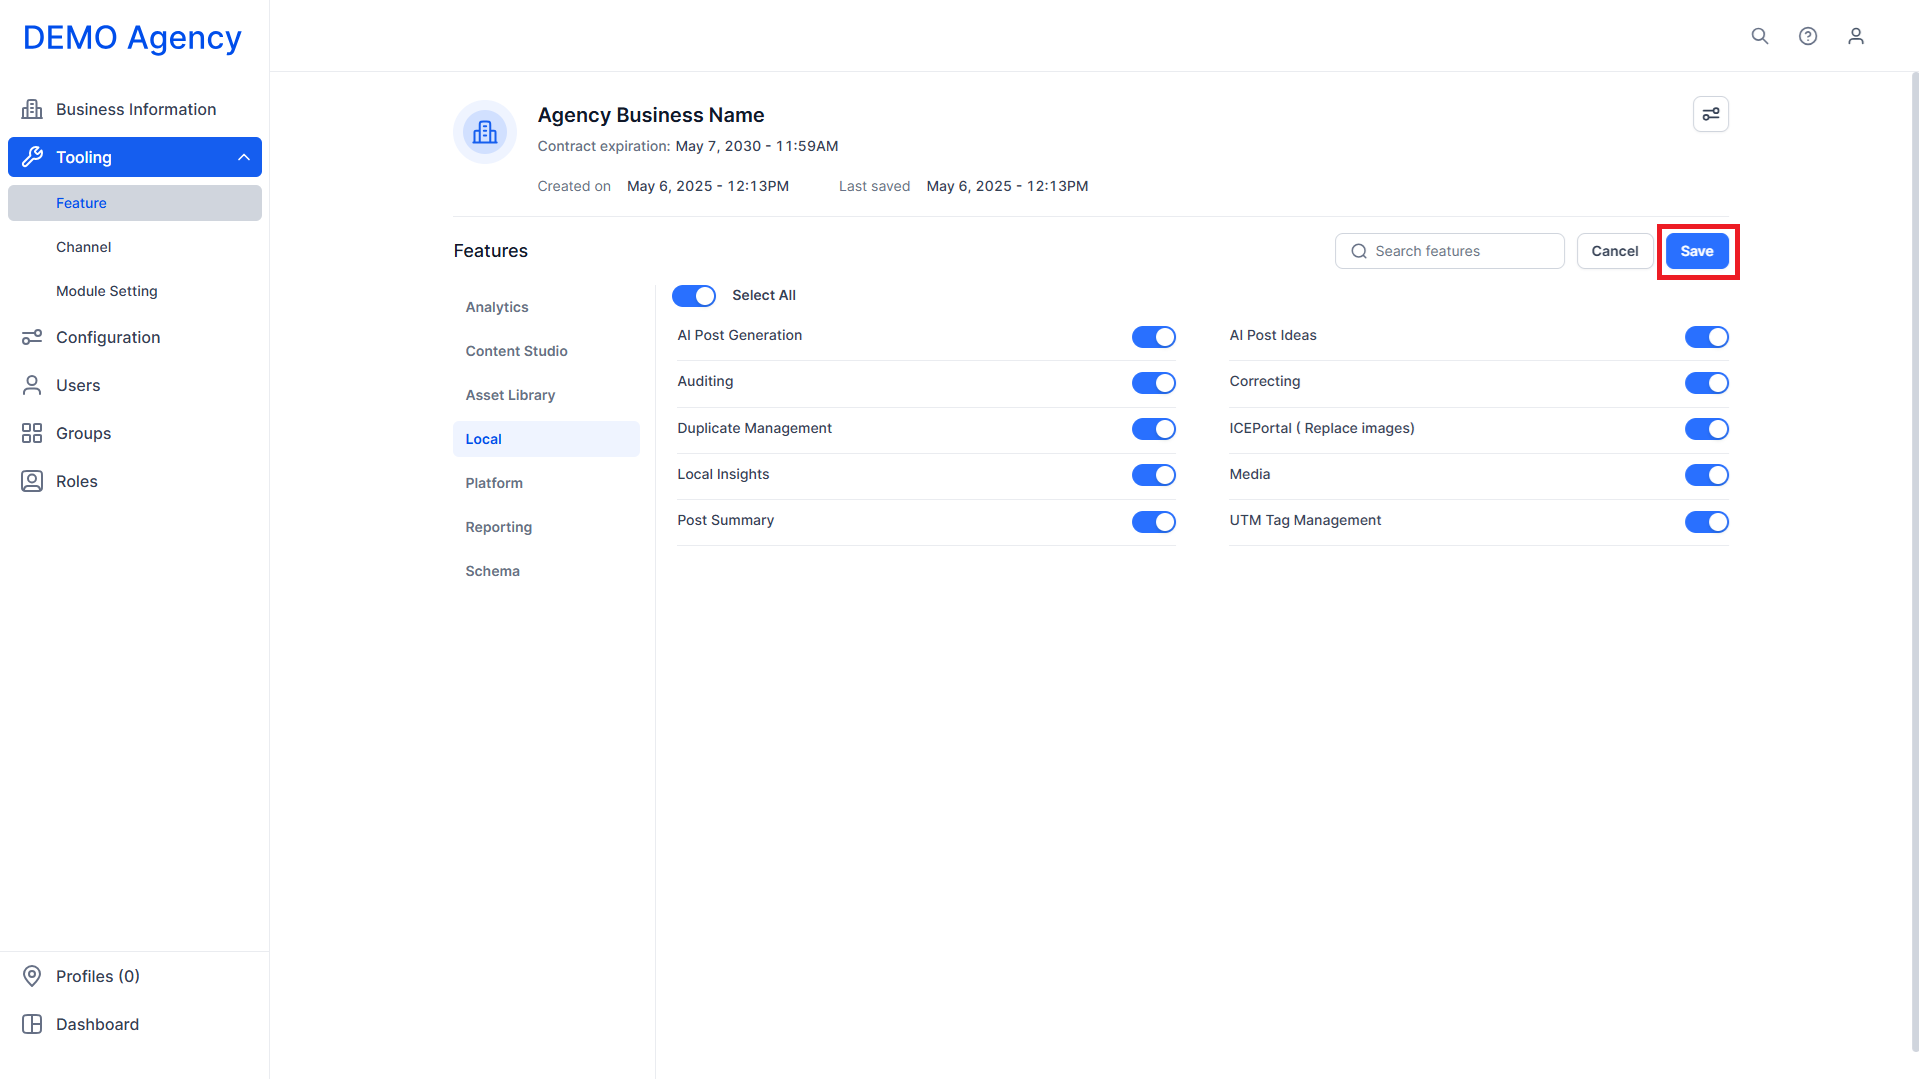
Task: Click the page vertical scrollbar
Action: (x=1913, y=560)
